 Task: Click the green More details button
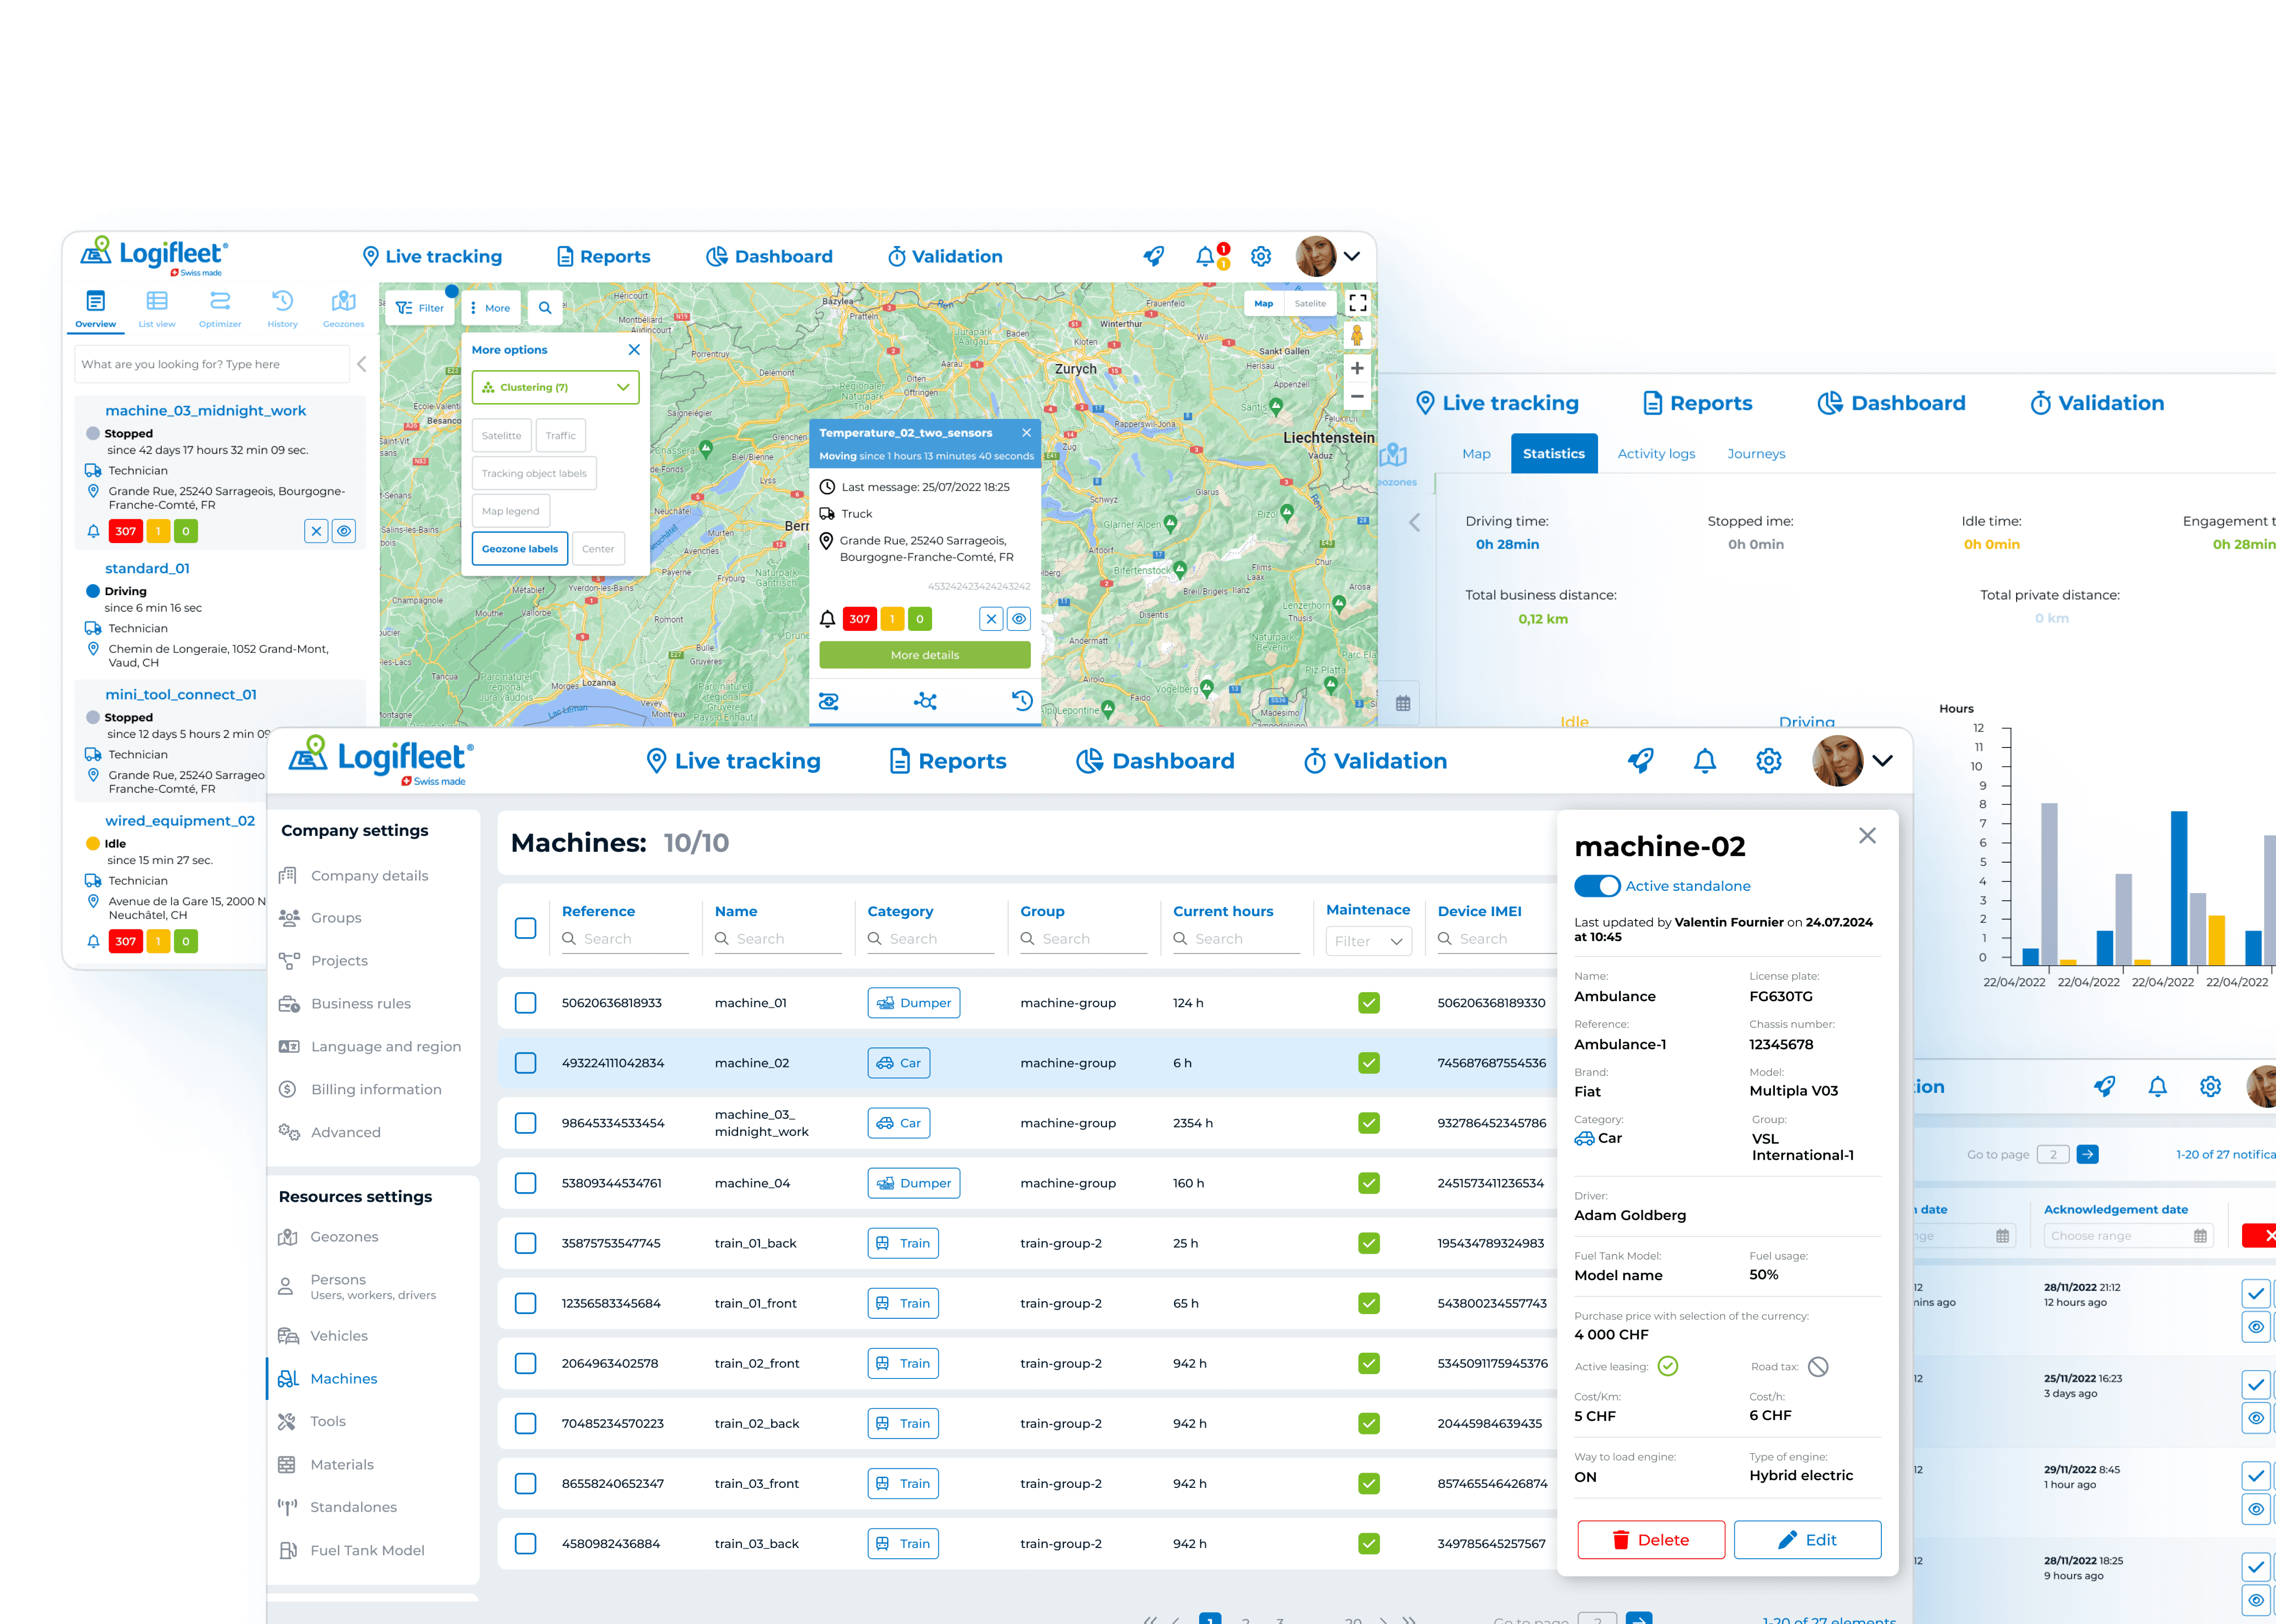tap(925, 656)
